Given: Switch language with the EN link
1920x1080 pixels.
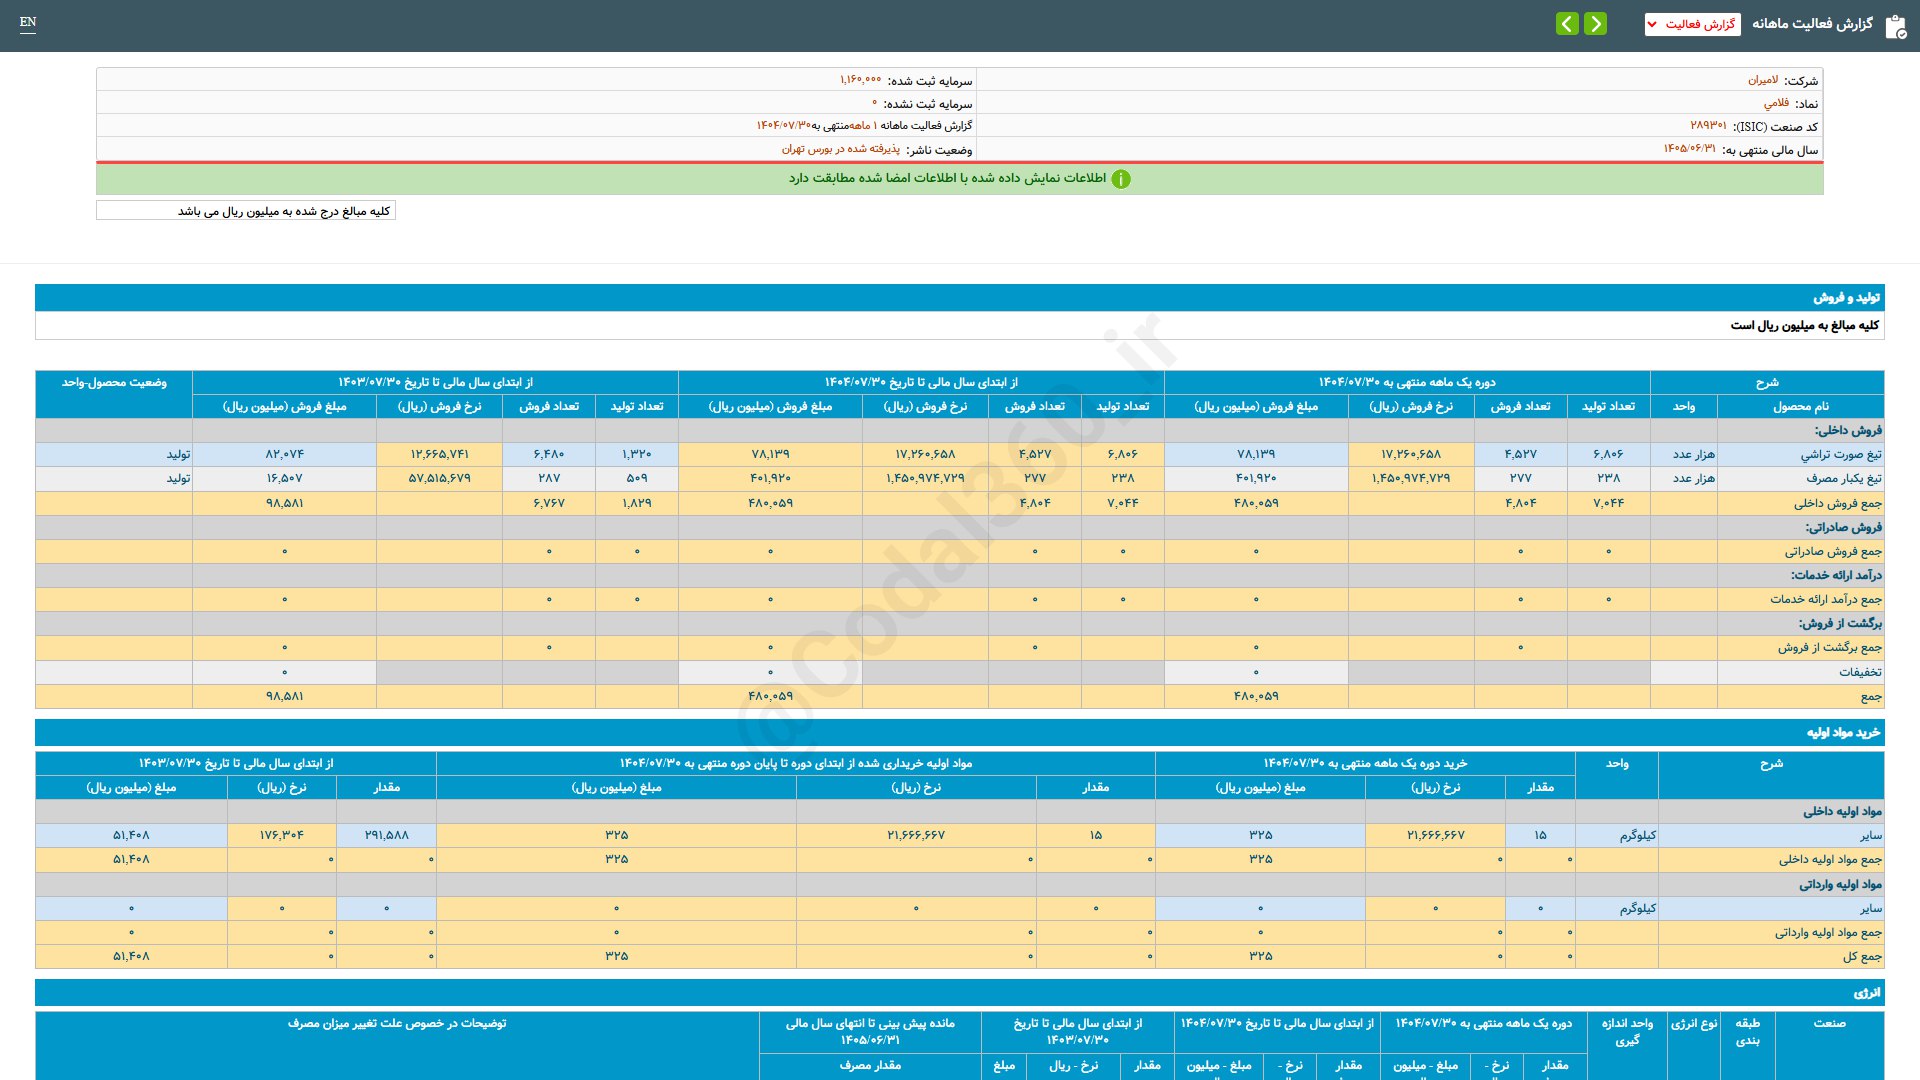Looking at the screenshot, I should pyautogui.click(x=28, y=22).
